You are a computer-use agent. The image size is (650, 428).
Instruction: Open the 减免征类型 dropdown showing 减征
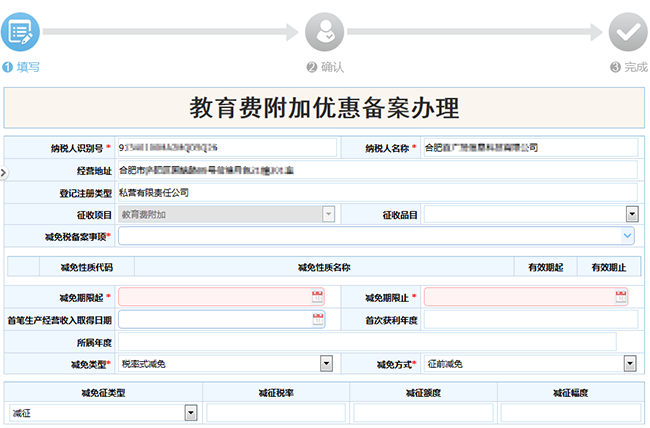[190, 412]
